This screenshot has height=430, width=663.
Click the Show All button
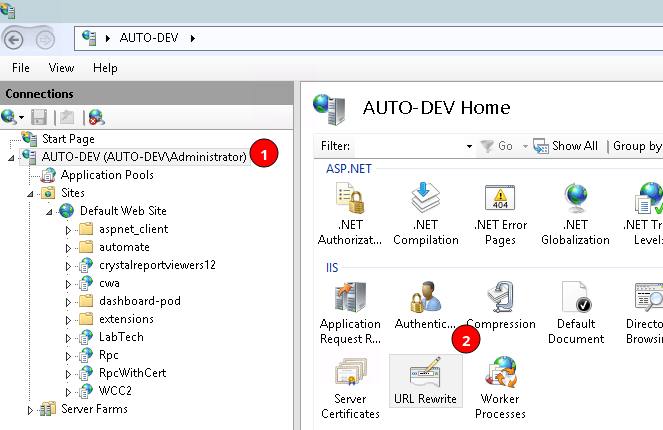coord(565,146)
